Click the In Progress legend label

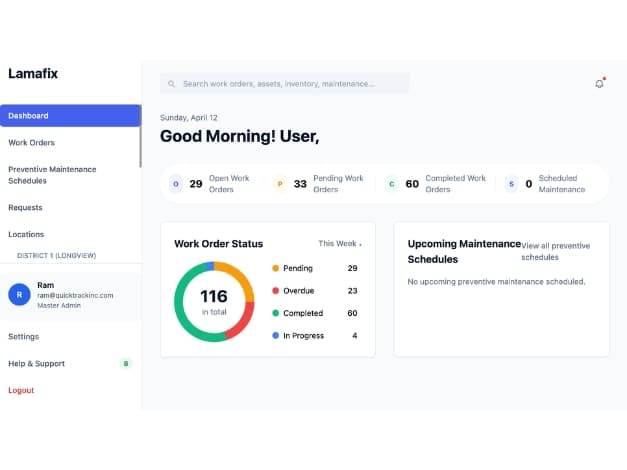[x=304, y=336]
